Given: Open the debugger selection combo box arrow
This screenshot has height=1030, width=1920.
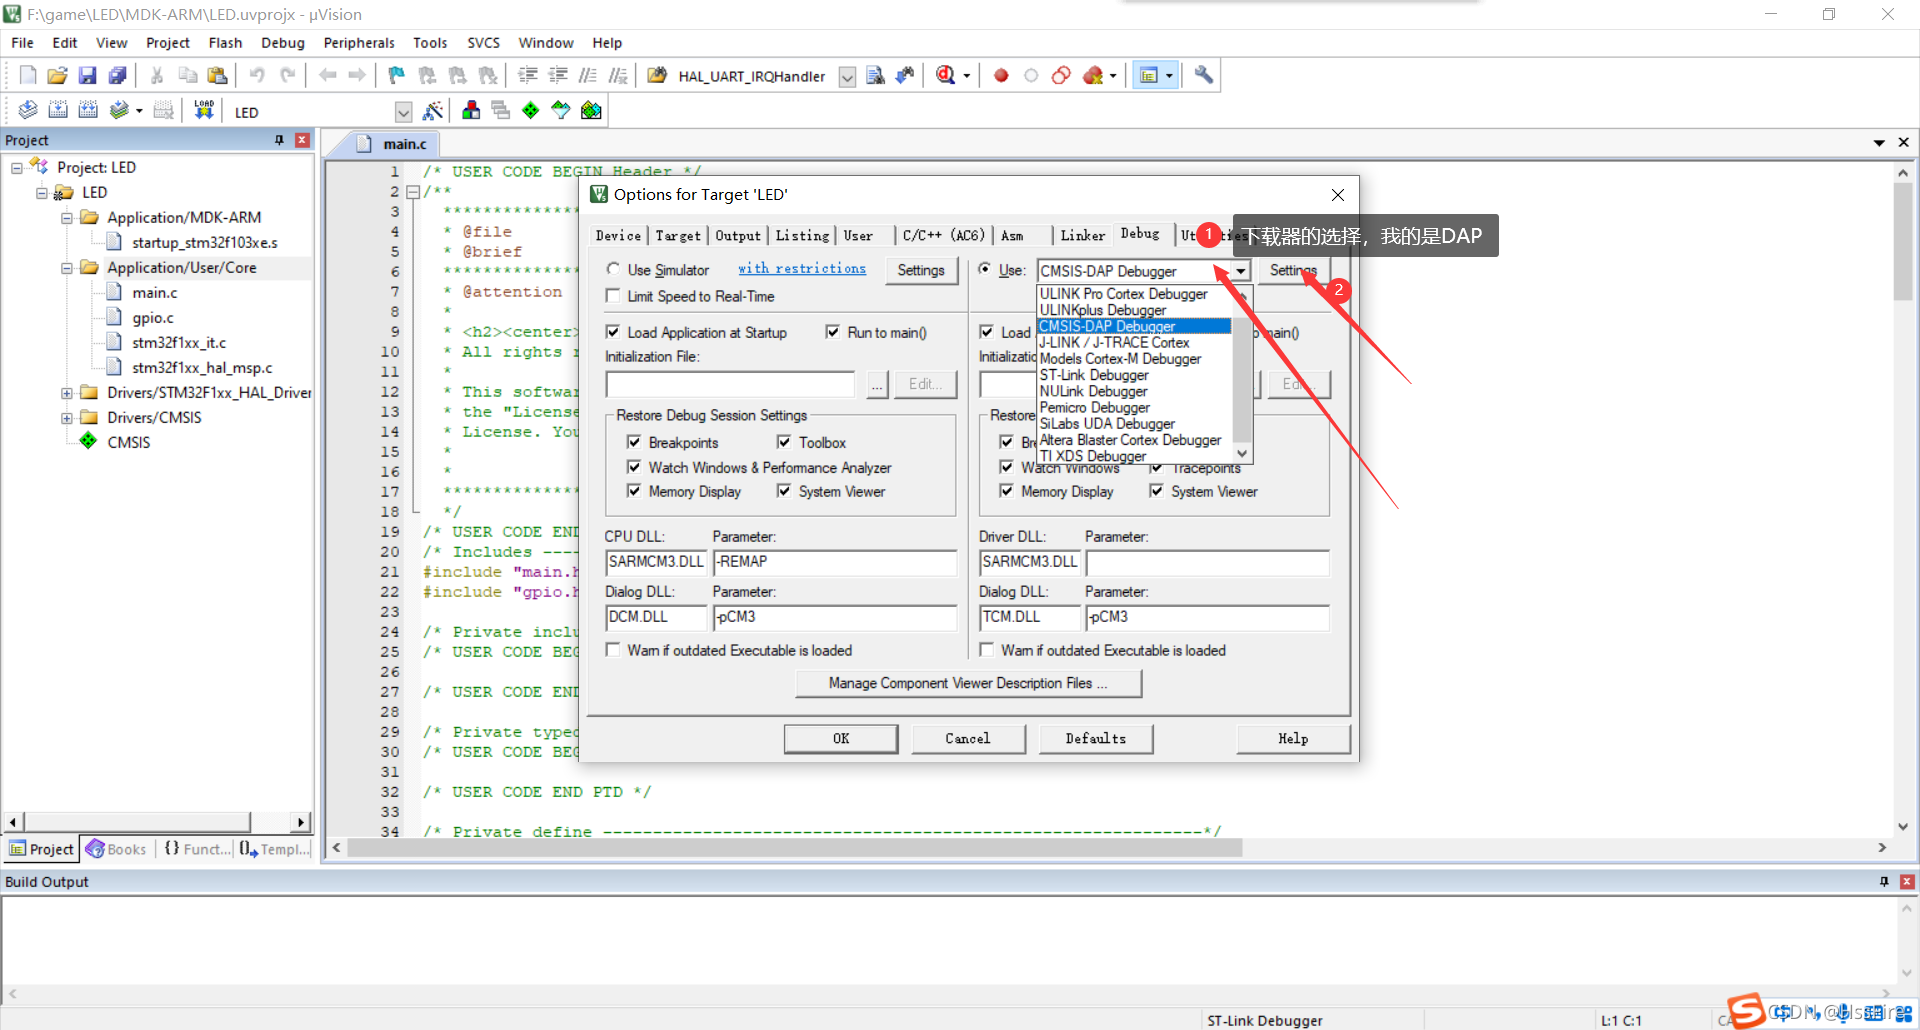Looking at the screenshot, I should (x=1241, y=271).
